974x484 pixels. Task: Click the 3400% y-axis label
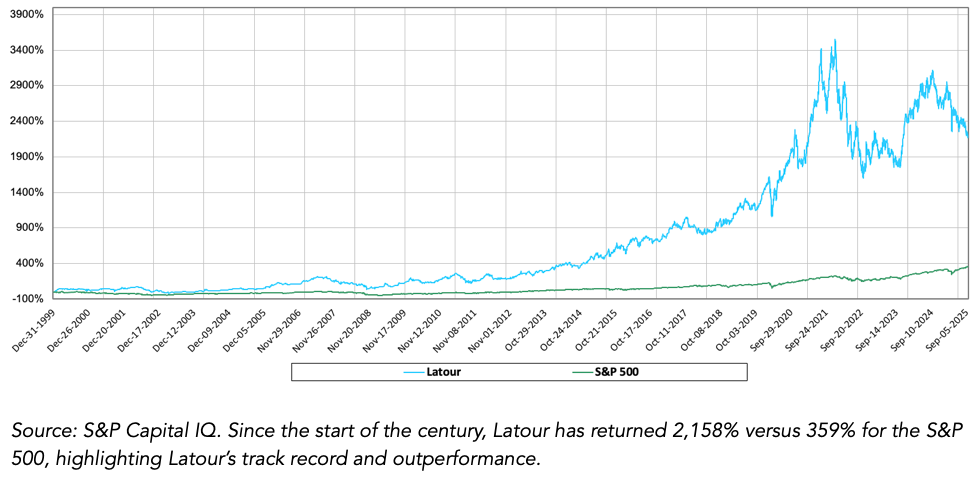tap(28, 50)
